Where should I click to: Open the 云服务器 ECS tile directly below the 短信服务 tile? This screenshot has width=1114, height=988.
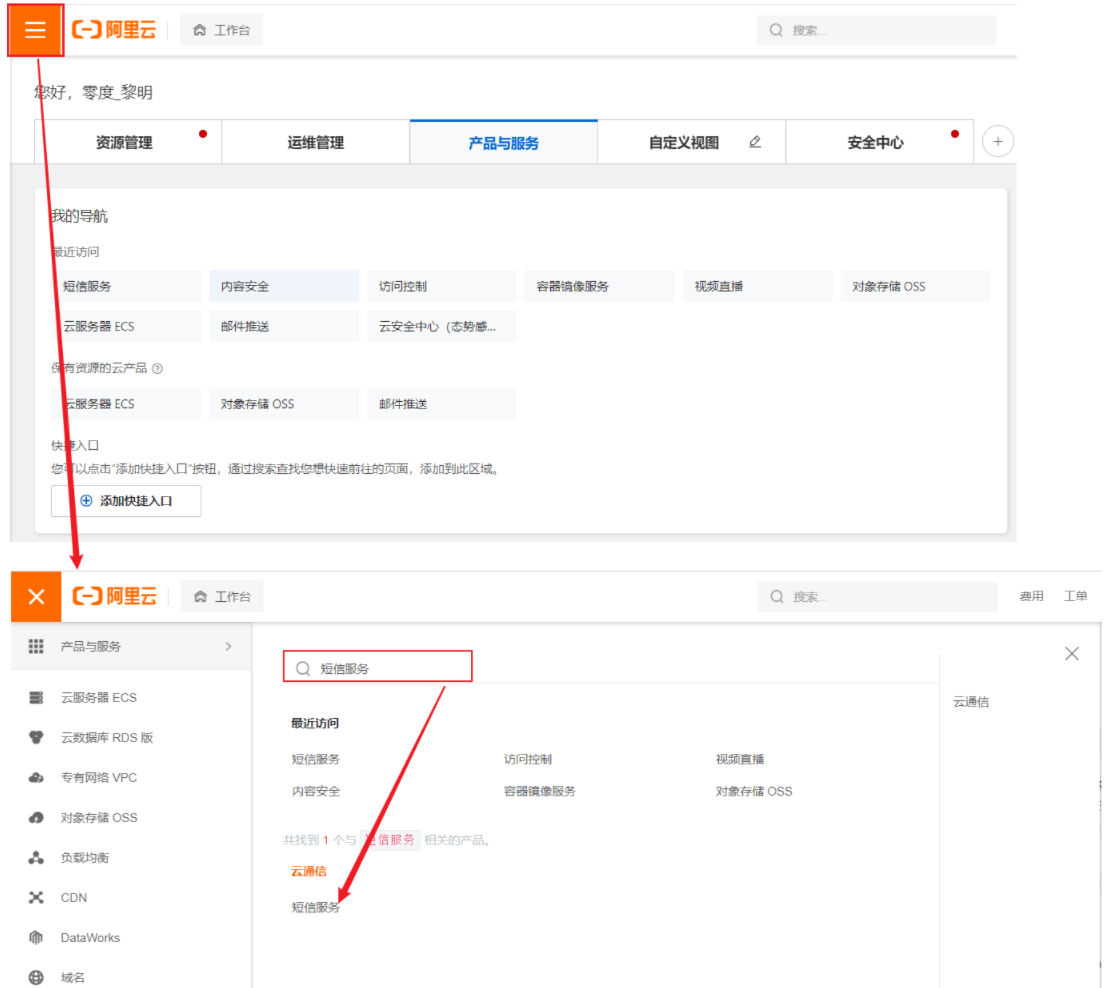(x=126, y=326)
